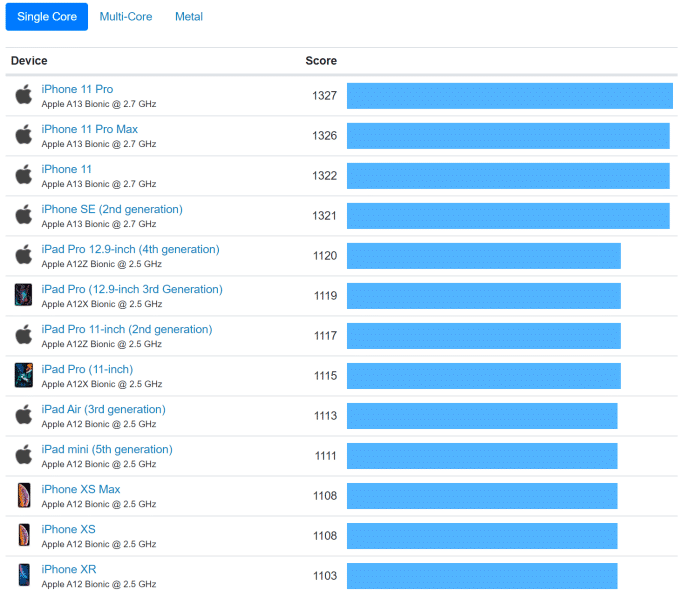Screen dimensions: 700x590
Task: Click the score value 1119
Action: pyautogui.click(x=325, y=296)
